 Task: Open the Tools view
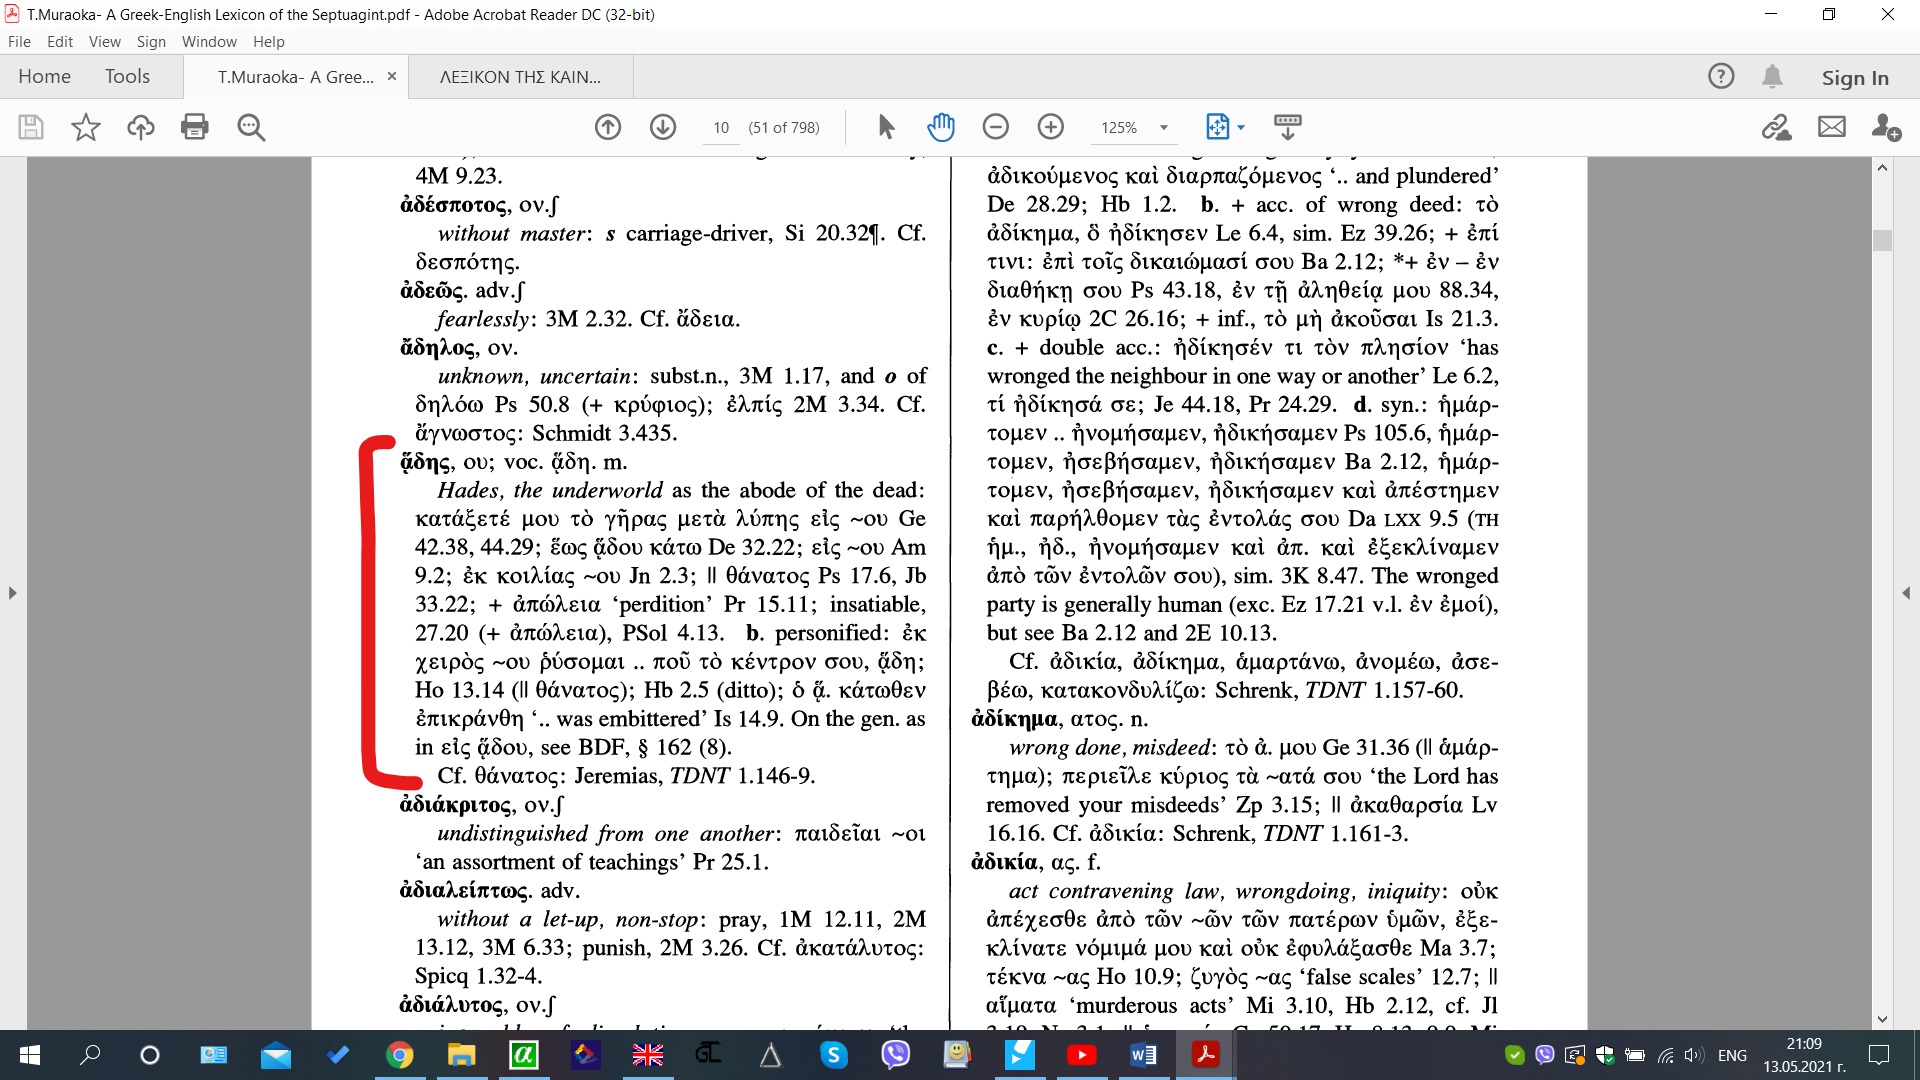pos(127,77)
